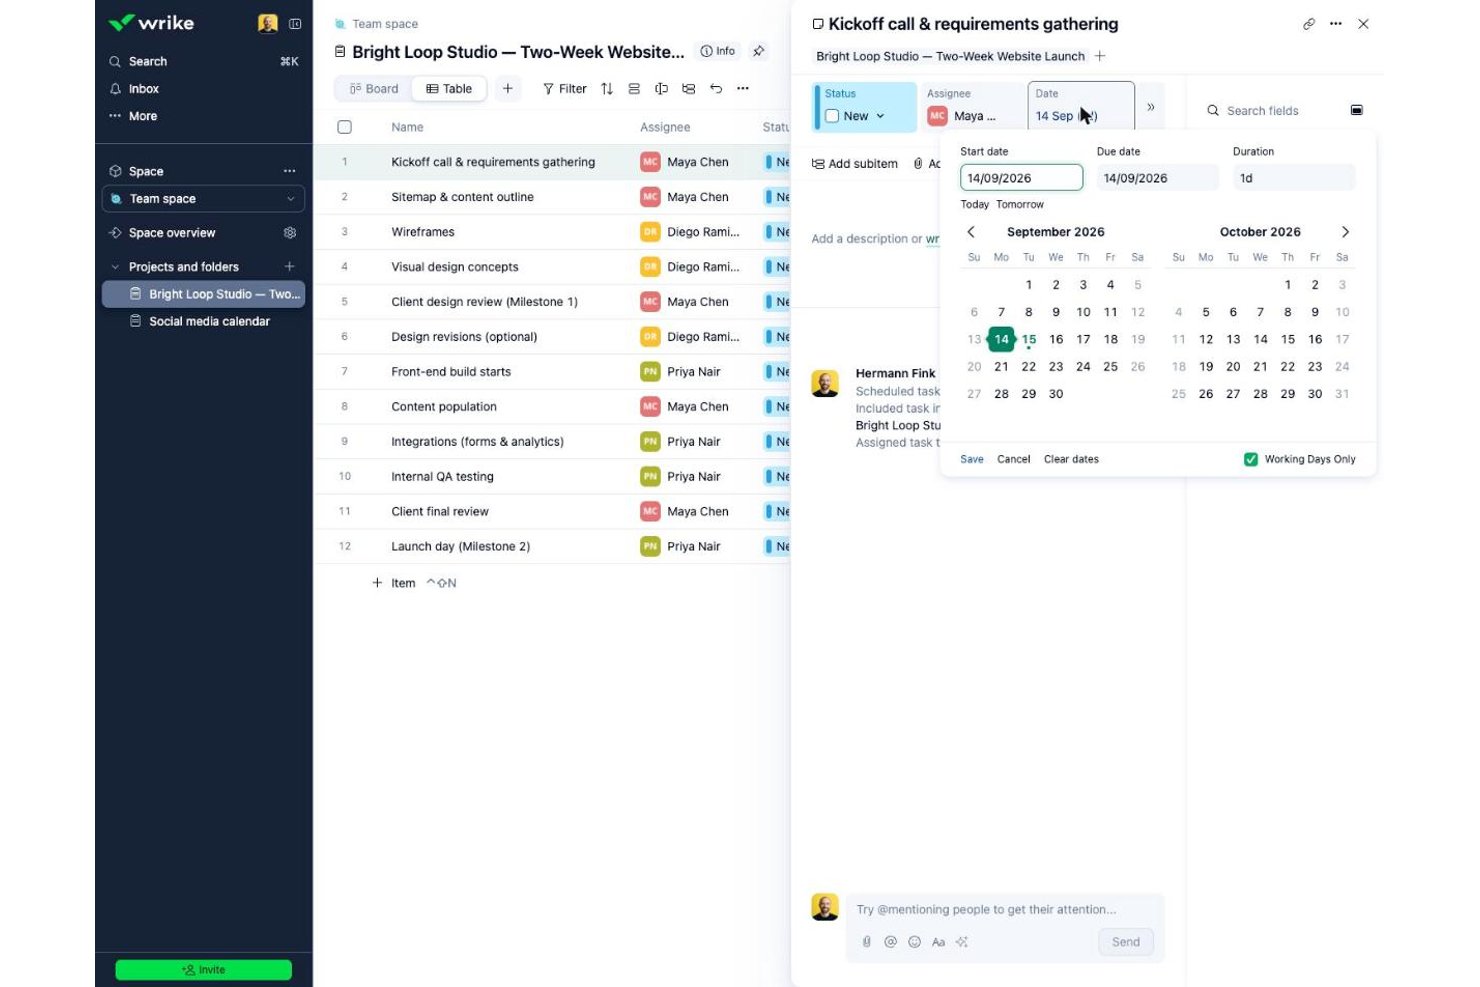Screen dimensions: 1480x987
Task: Select the Bright Loop Studio project in the sidebar
Action: 204,294
